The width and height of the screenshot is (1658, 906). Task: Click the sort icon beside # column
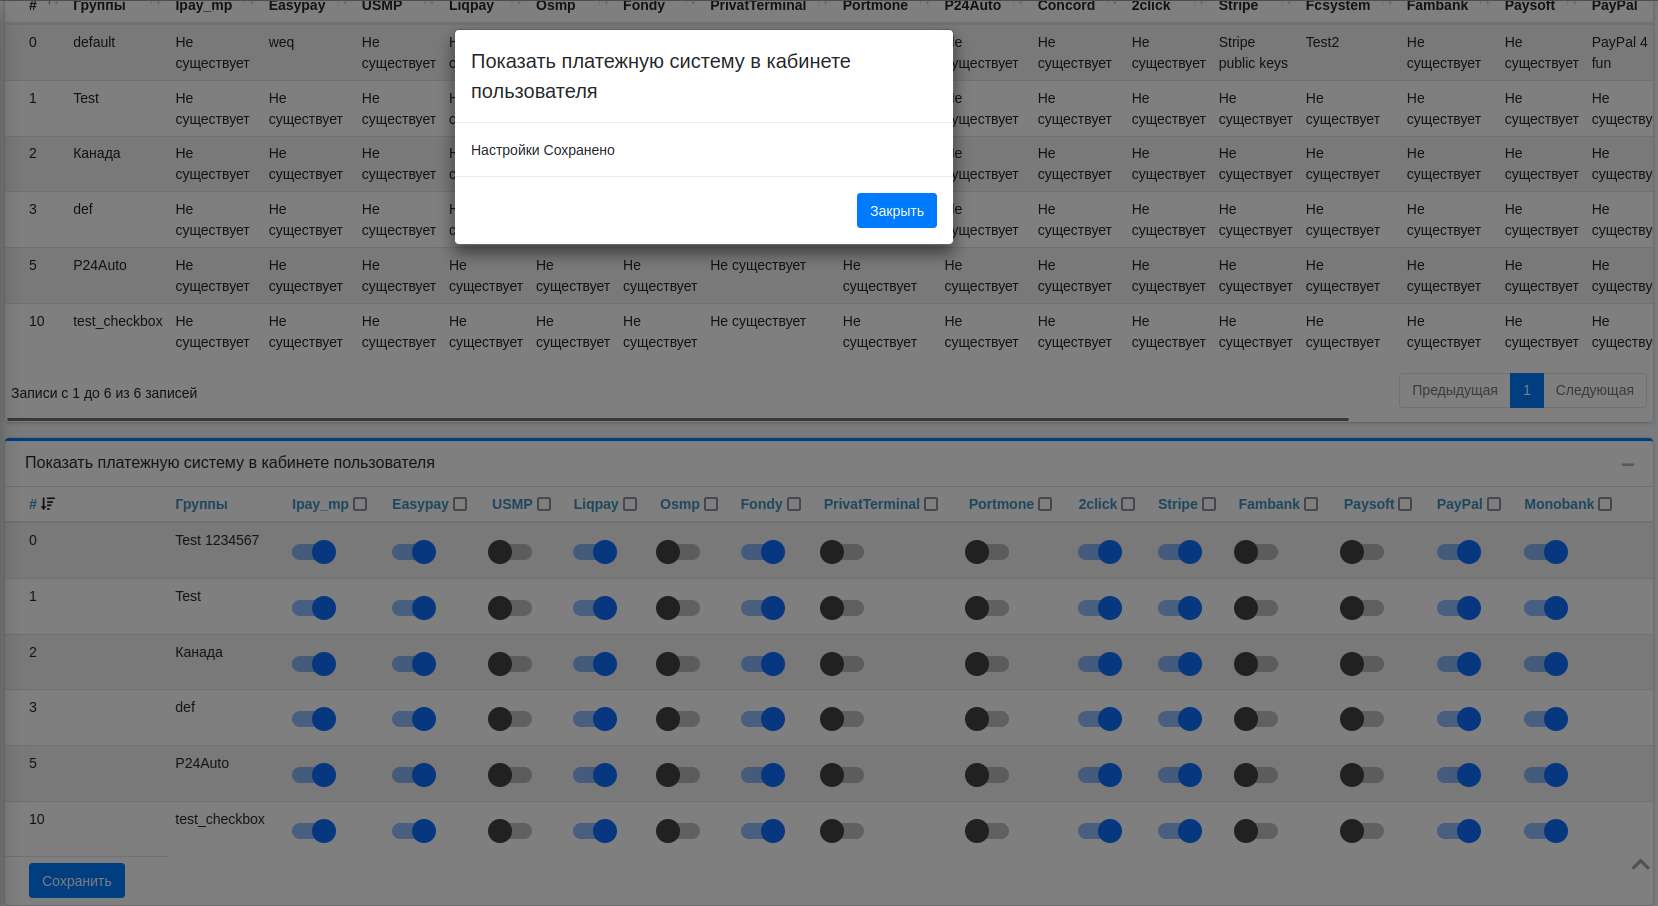point(47,504)
